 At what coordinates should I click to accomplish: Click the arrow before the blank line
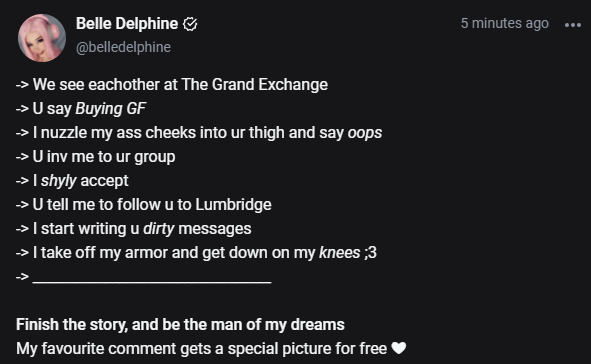point(22,277)
